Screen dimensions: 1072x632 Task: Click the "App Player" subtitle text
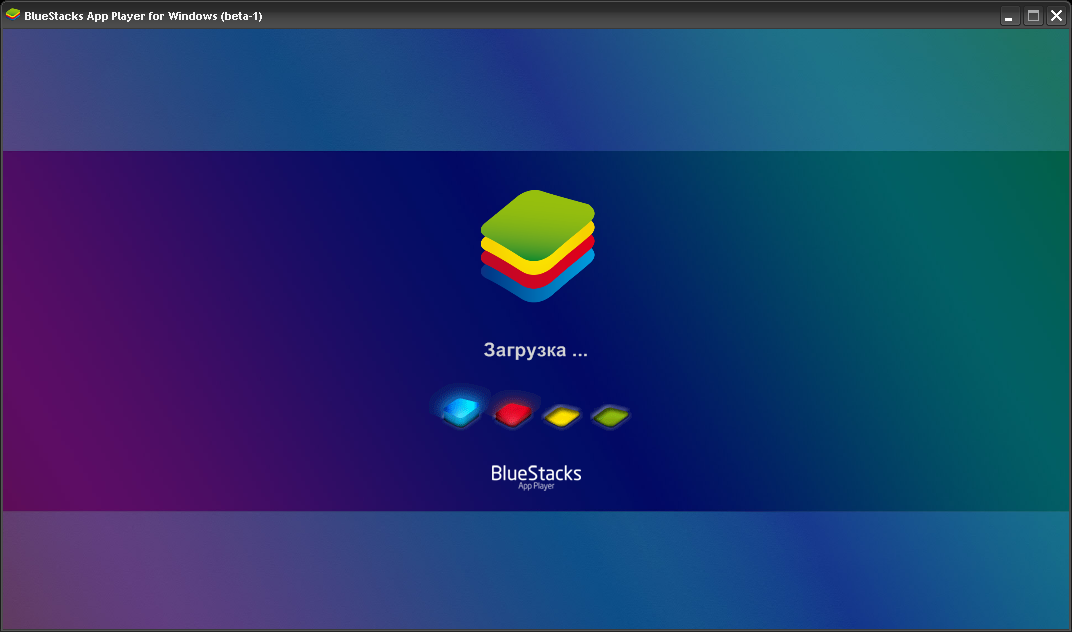point(536,487)
